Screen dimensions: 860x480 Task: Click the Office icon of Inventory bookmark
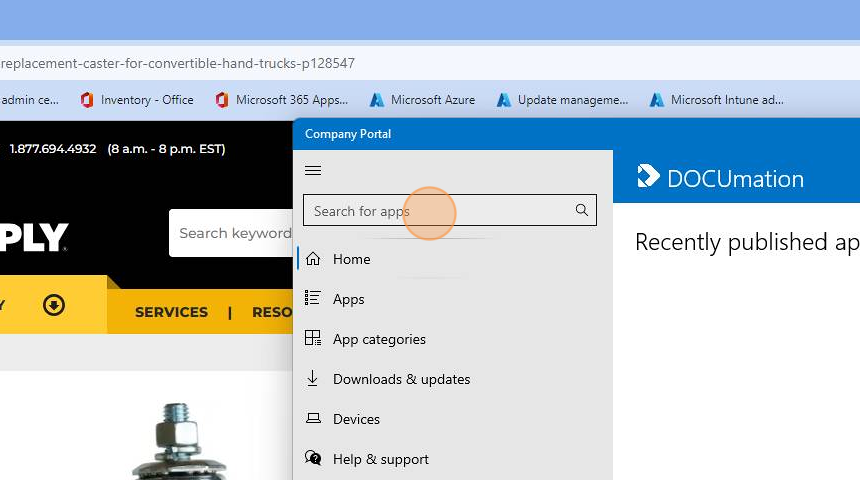pyautogui.click(x=87, y=100)
